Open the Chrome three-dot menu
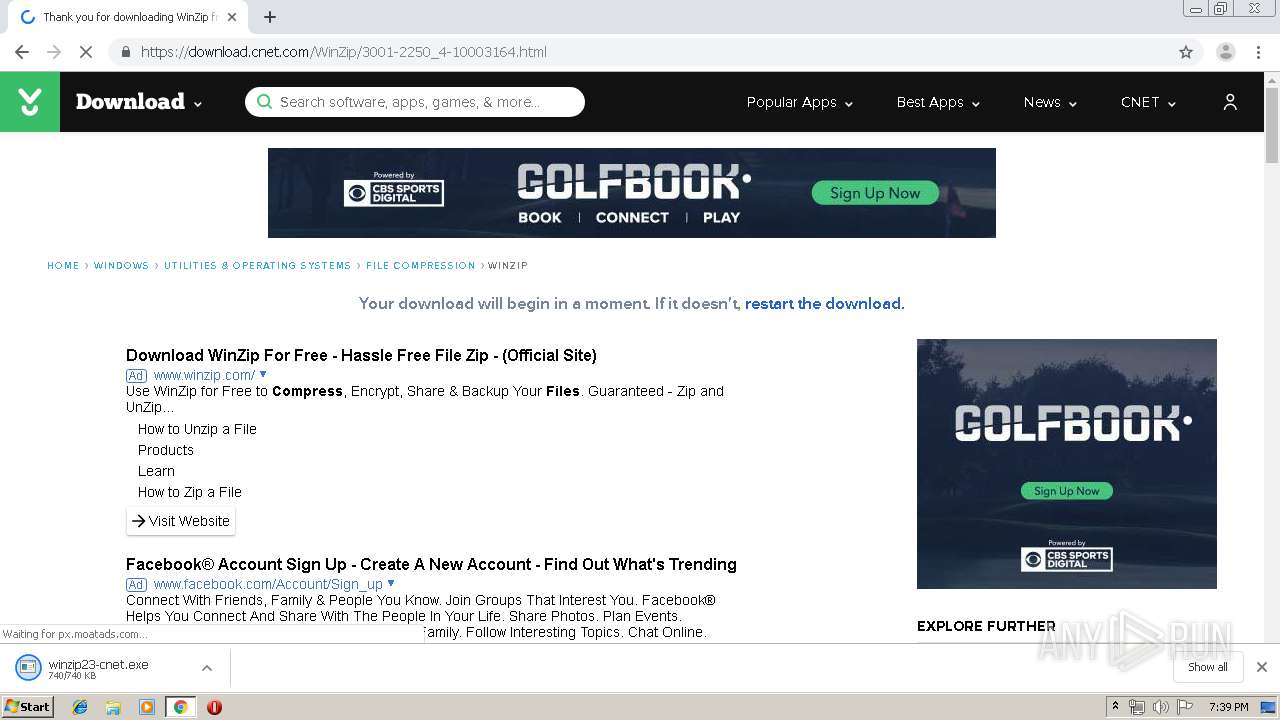Image resolution: width=1280 pixels, height=720 pixels. [1258, 52]
